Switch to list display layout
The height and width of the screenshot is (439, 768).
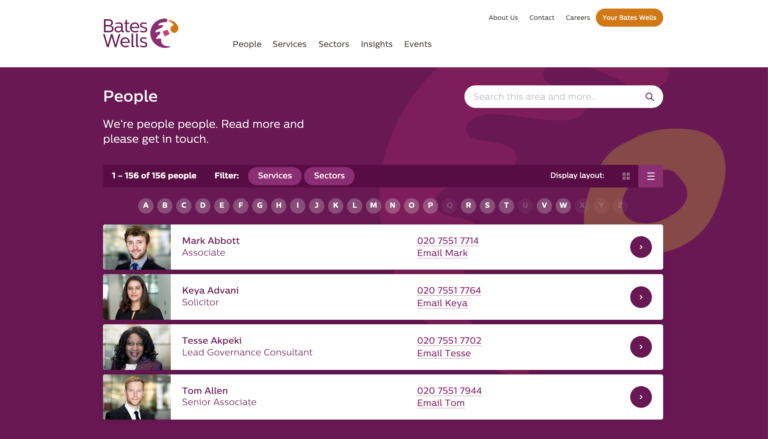coord(650,176)
